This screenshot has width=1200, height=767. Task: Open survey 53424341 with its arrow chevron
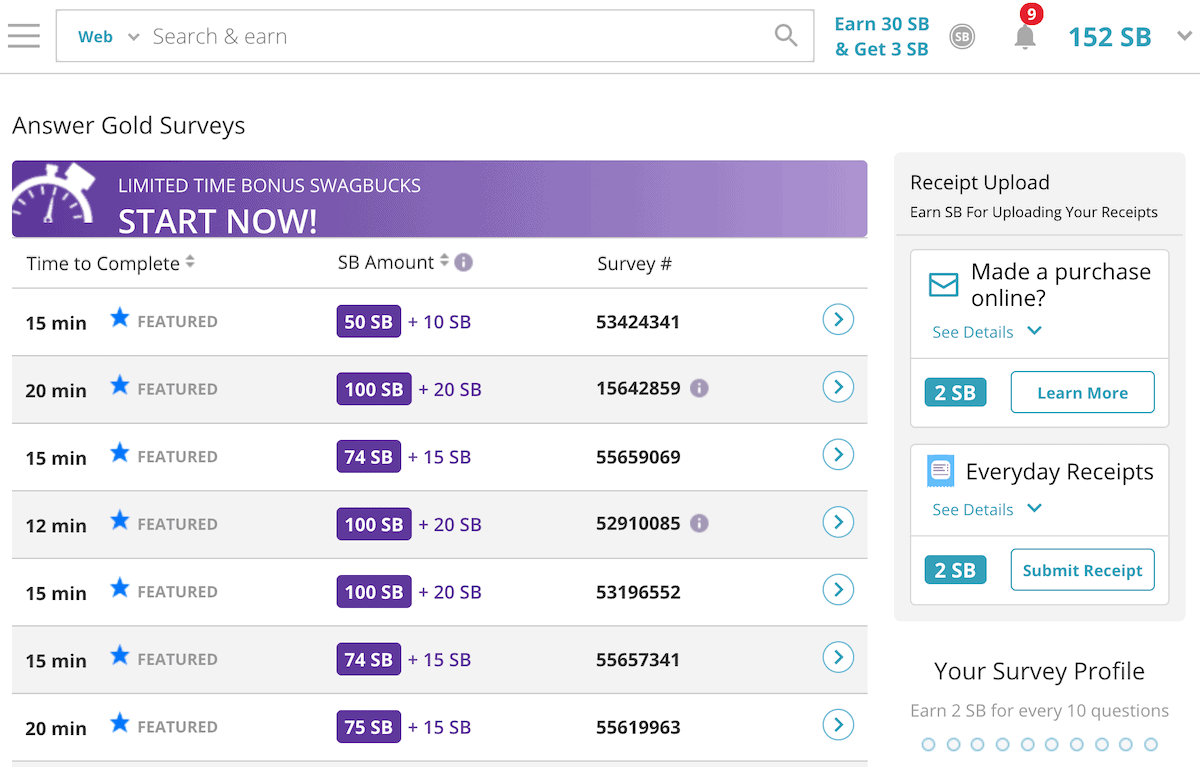pyautogui.click(x=838, y=320)
